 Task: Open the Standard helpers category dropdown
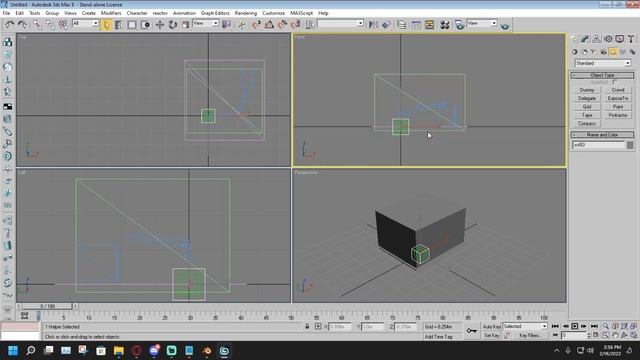pyautogui.click(x=603, y=63)
